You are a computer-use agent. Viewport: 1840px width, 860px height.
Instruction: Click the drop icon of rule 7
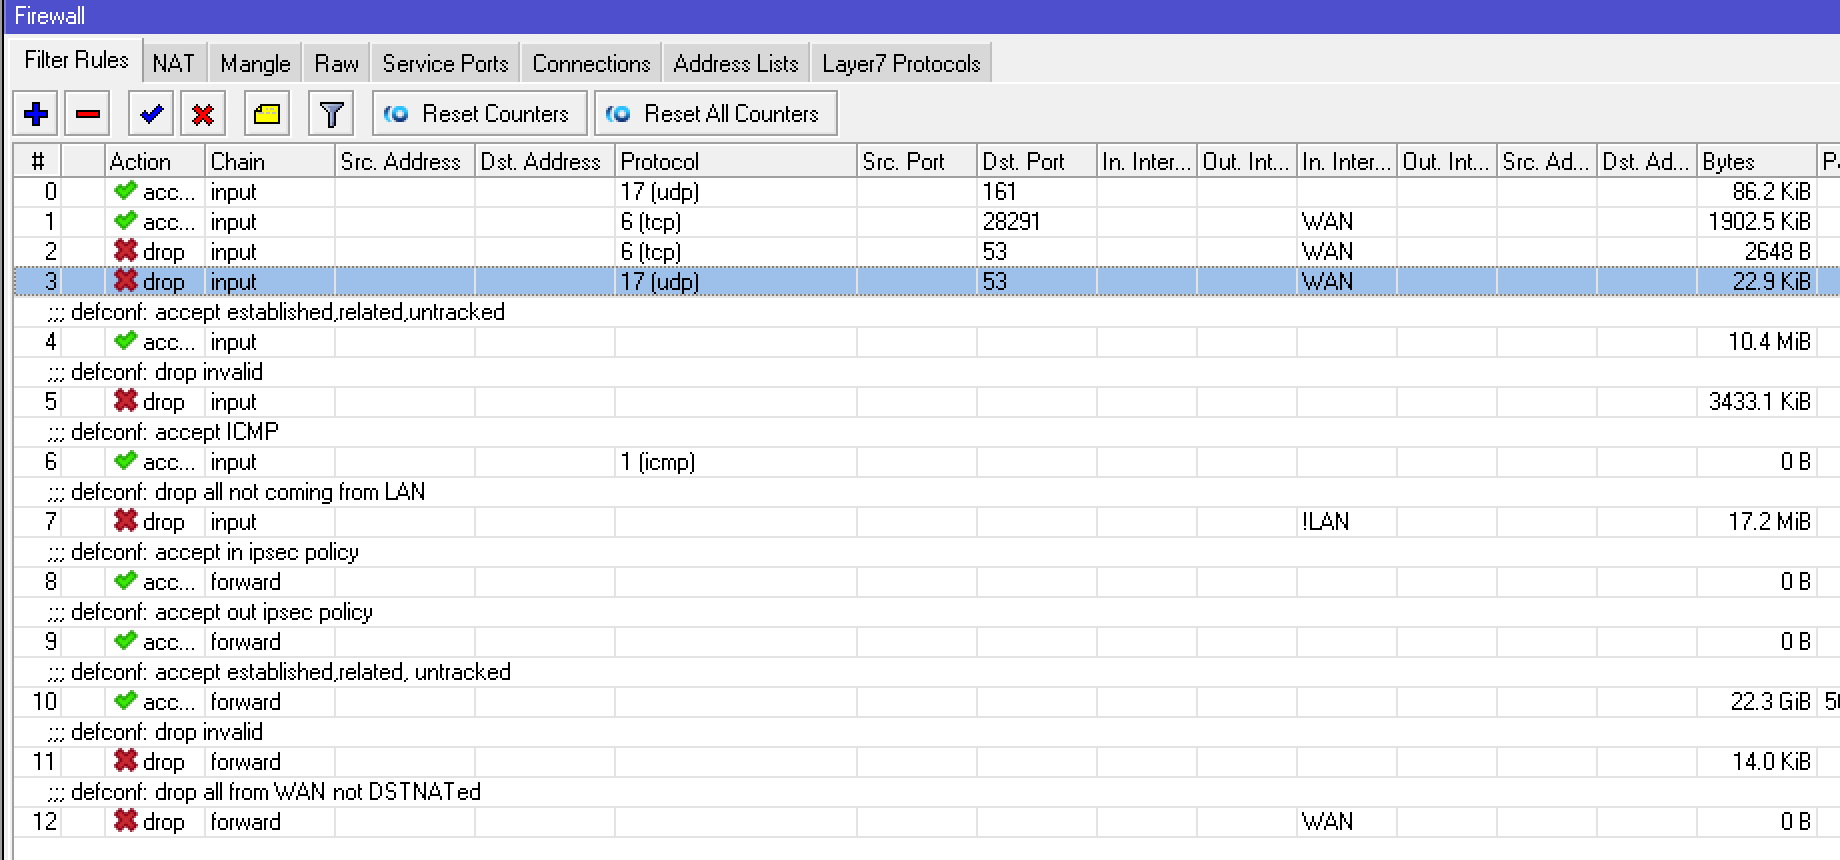(125, 521)
